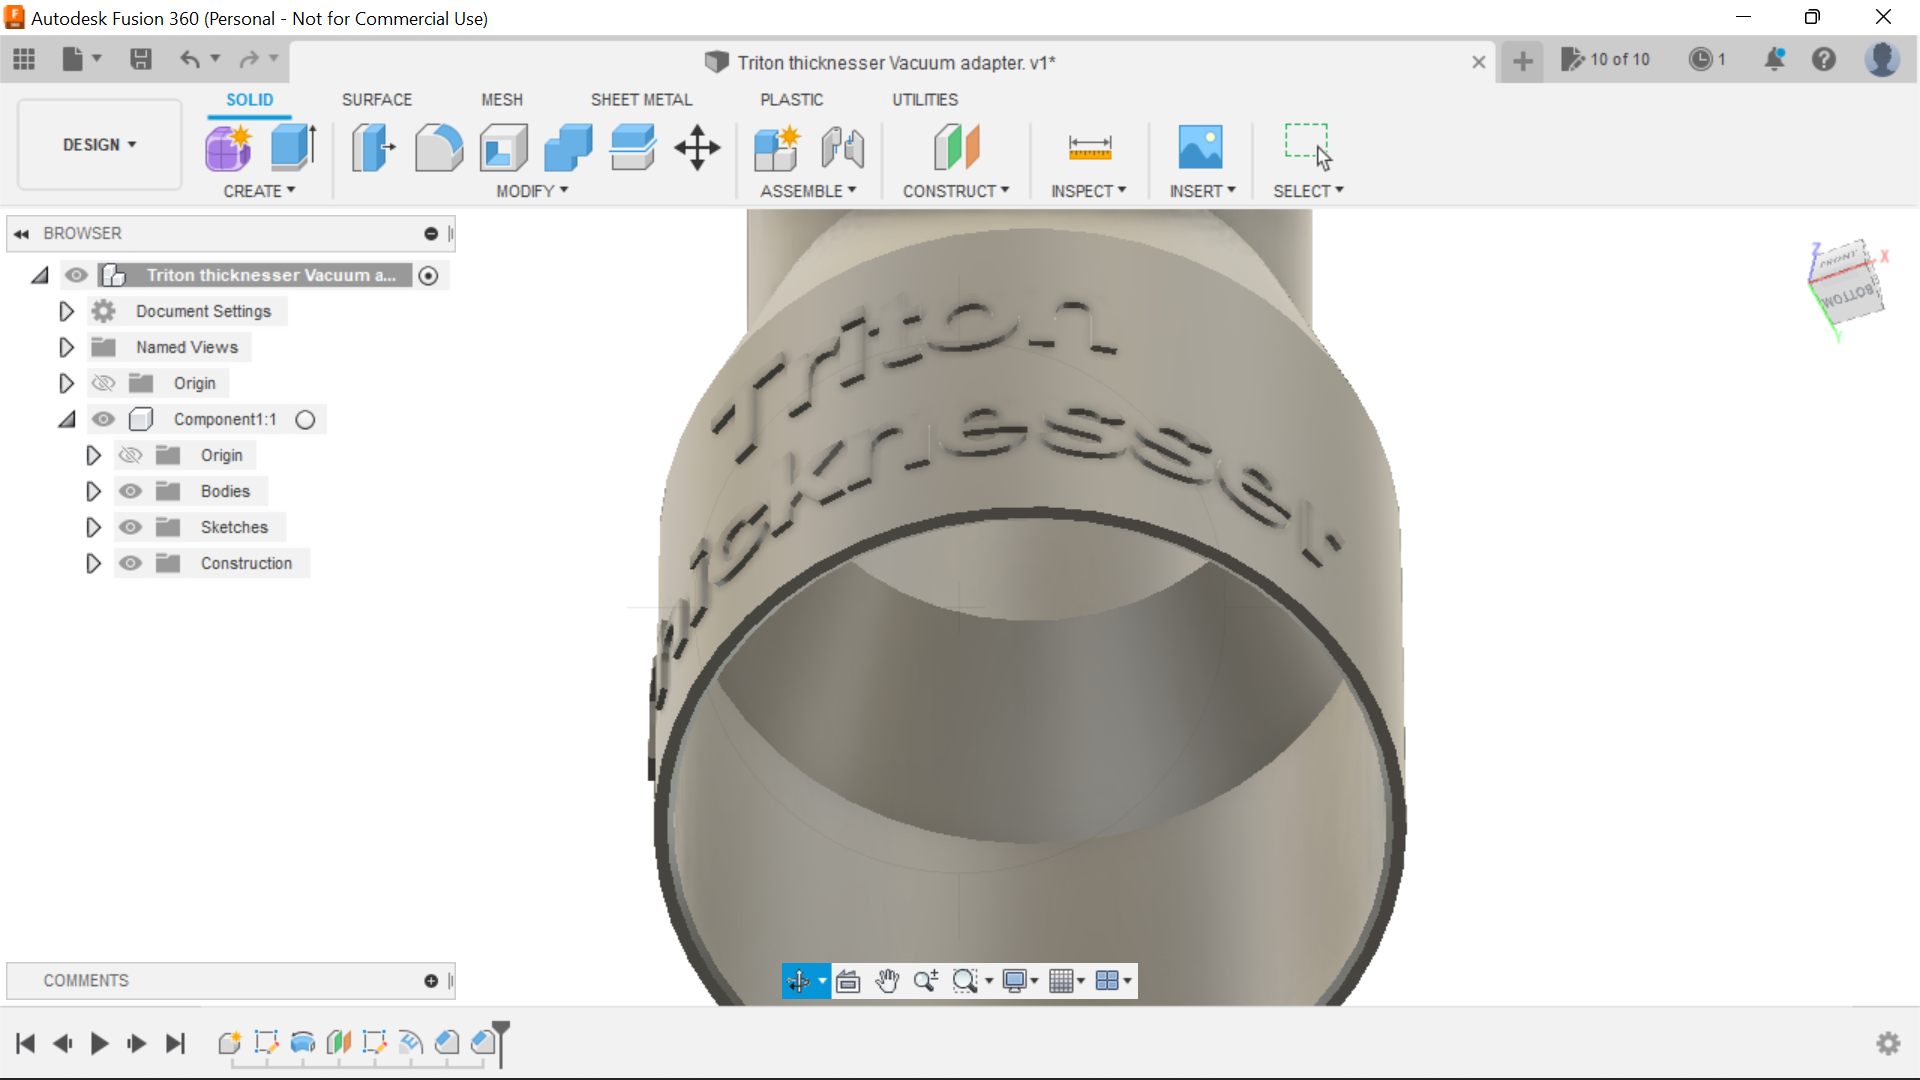Show the Origin folder
1920x1080 pixels.
(103, 383)
